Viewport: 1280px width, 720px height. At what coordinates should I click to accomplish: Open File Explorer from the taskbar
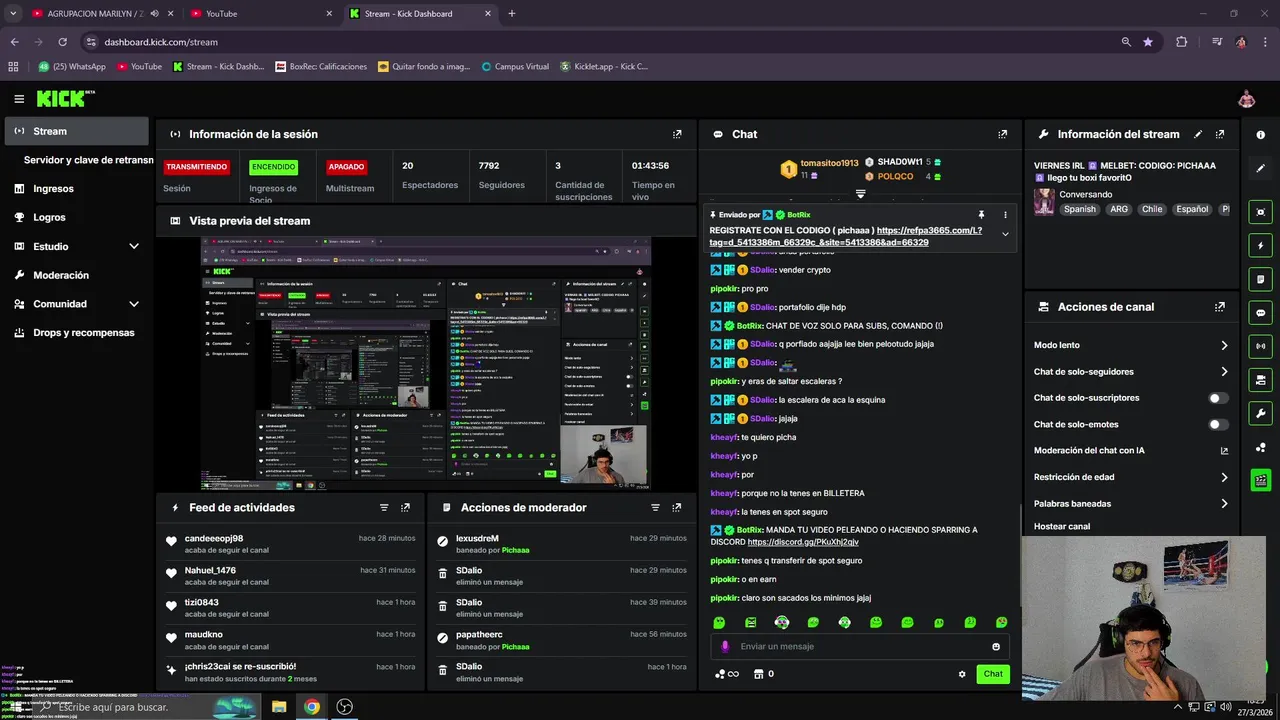[279, 707]
